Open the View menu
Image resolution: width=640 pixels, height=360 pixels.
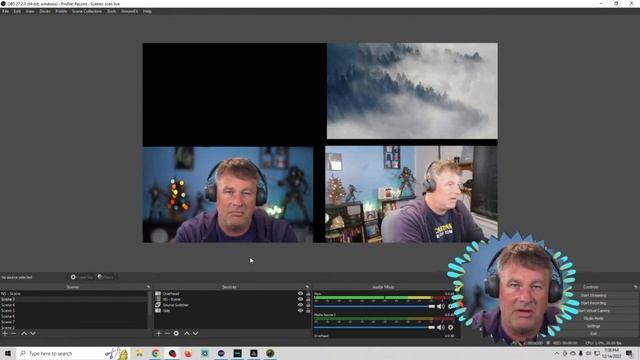[x=30, y=11]
